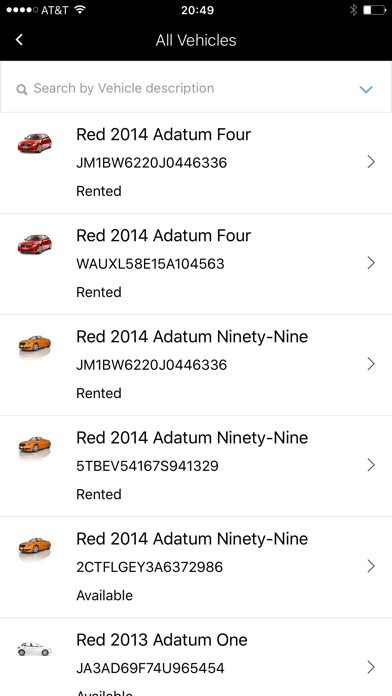Tap white car thumbnail for Adatum One

pyautogui.click(x=35, y=649)
